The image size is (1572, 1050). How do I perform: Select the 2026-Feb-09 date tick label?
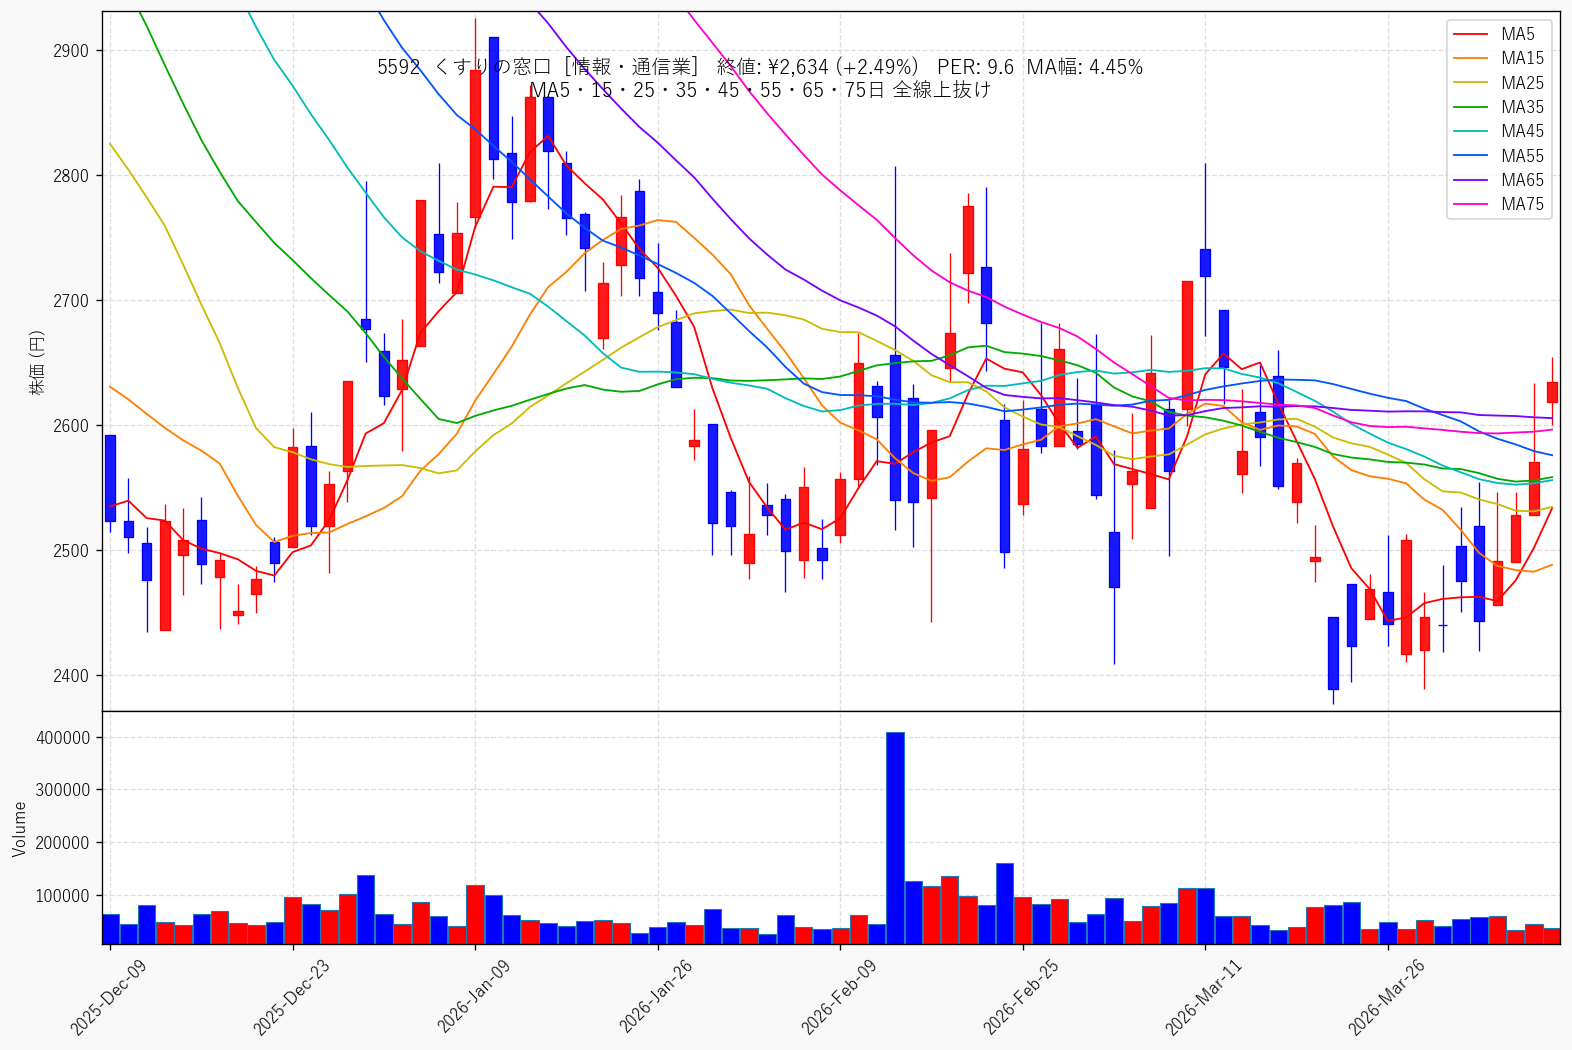point(838,996)
